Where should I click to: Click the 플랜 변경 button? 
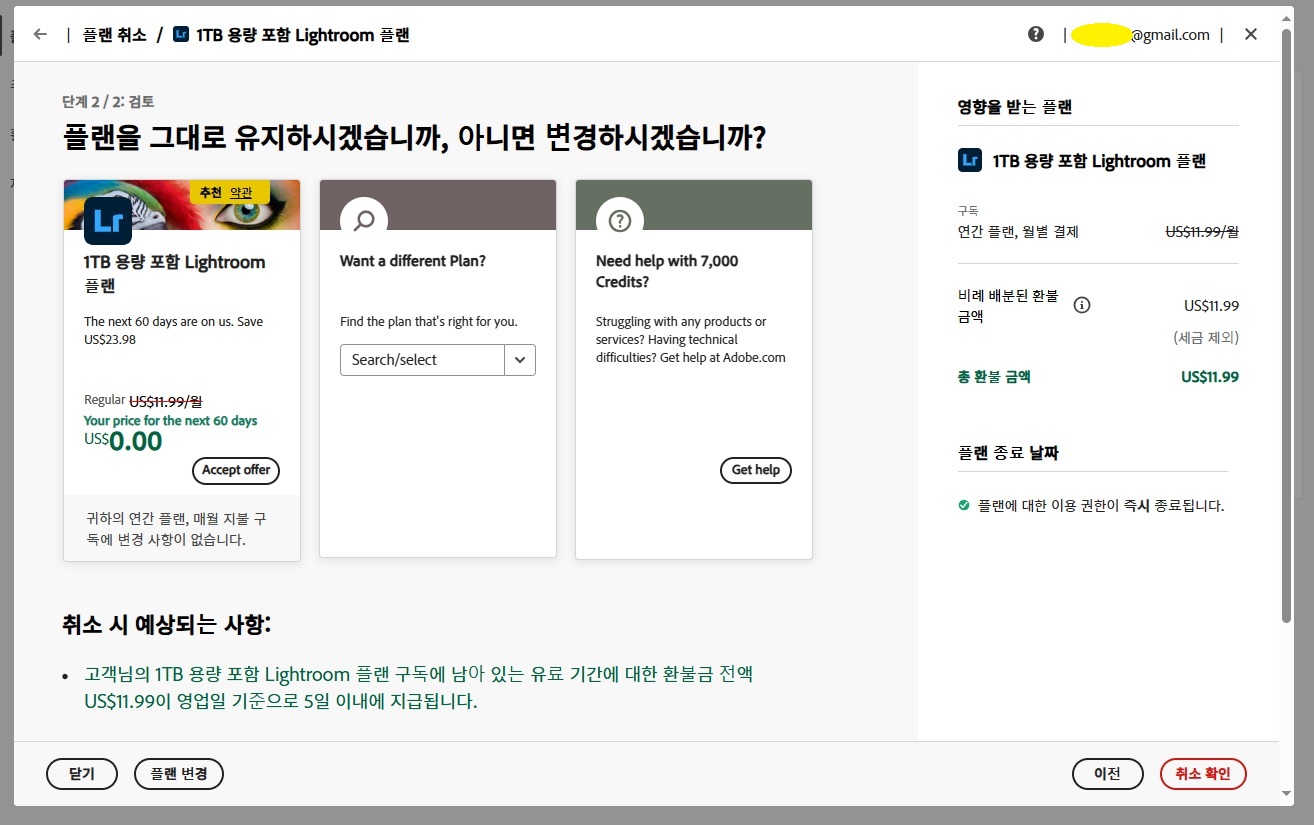click(179, 774)
